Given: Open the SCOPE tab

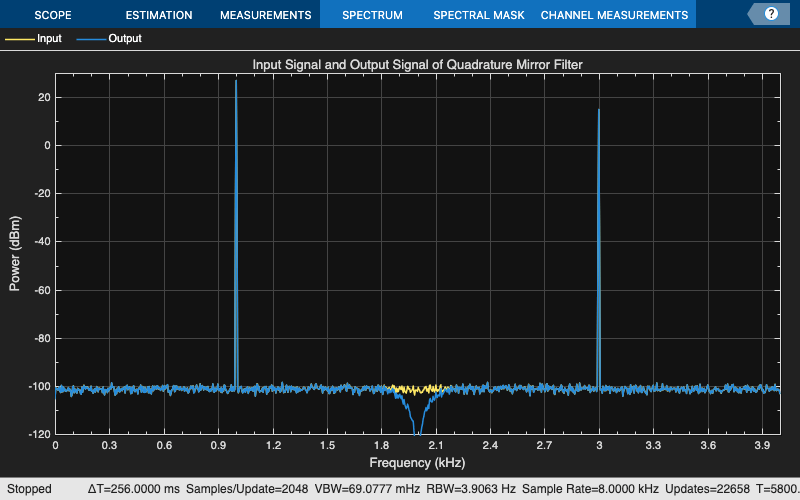Looking at the screenshot, I should (53, 15).
